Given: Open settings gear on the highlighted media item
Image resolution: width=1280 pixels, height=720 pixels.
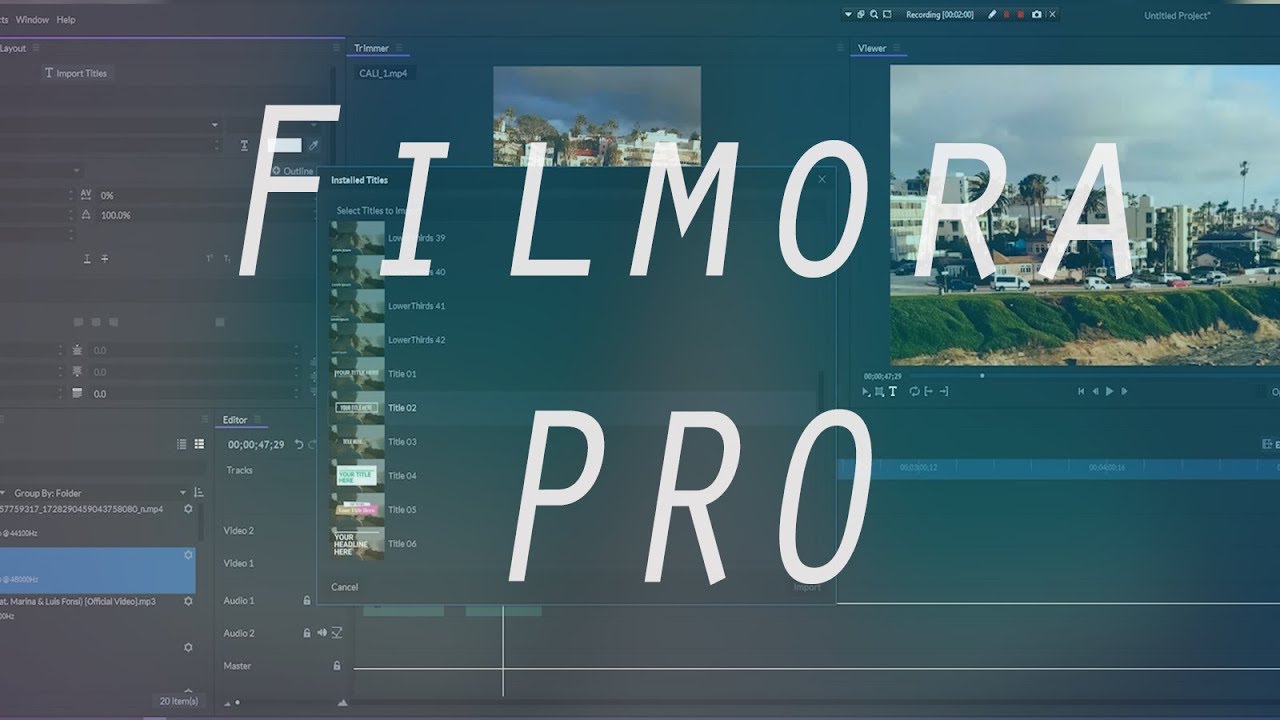Looking at the screenshot, I should tap(188, 555).
